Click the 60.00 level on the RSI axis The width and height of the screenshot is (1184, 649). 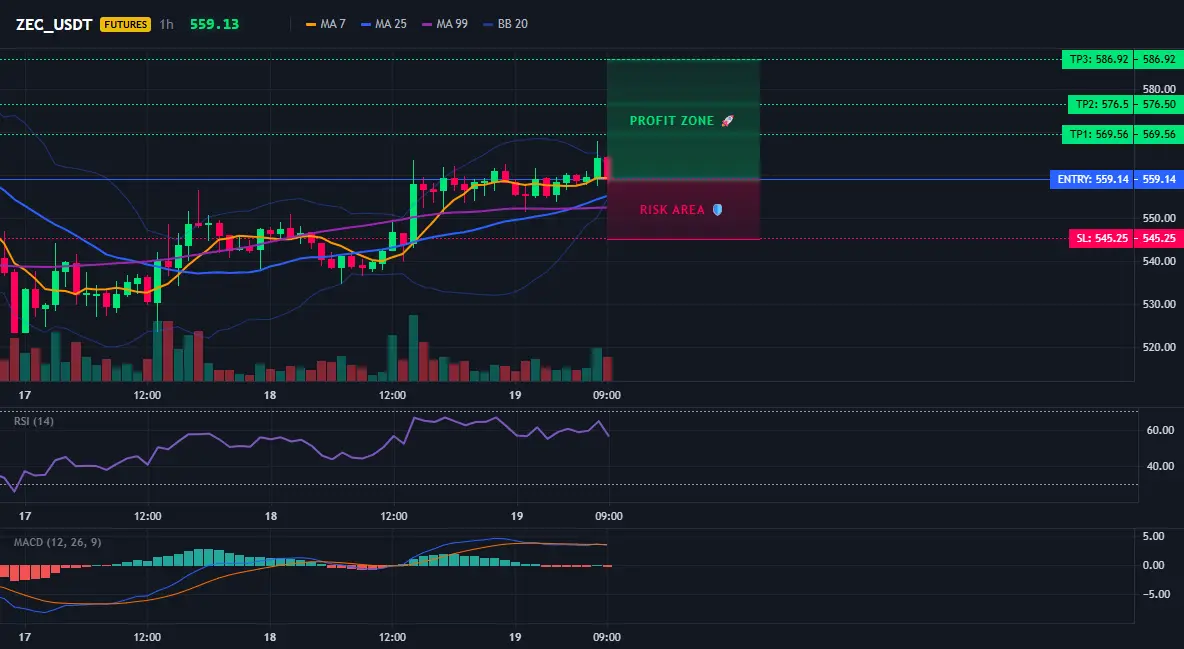coord(1161,431)
